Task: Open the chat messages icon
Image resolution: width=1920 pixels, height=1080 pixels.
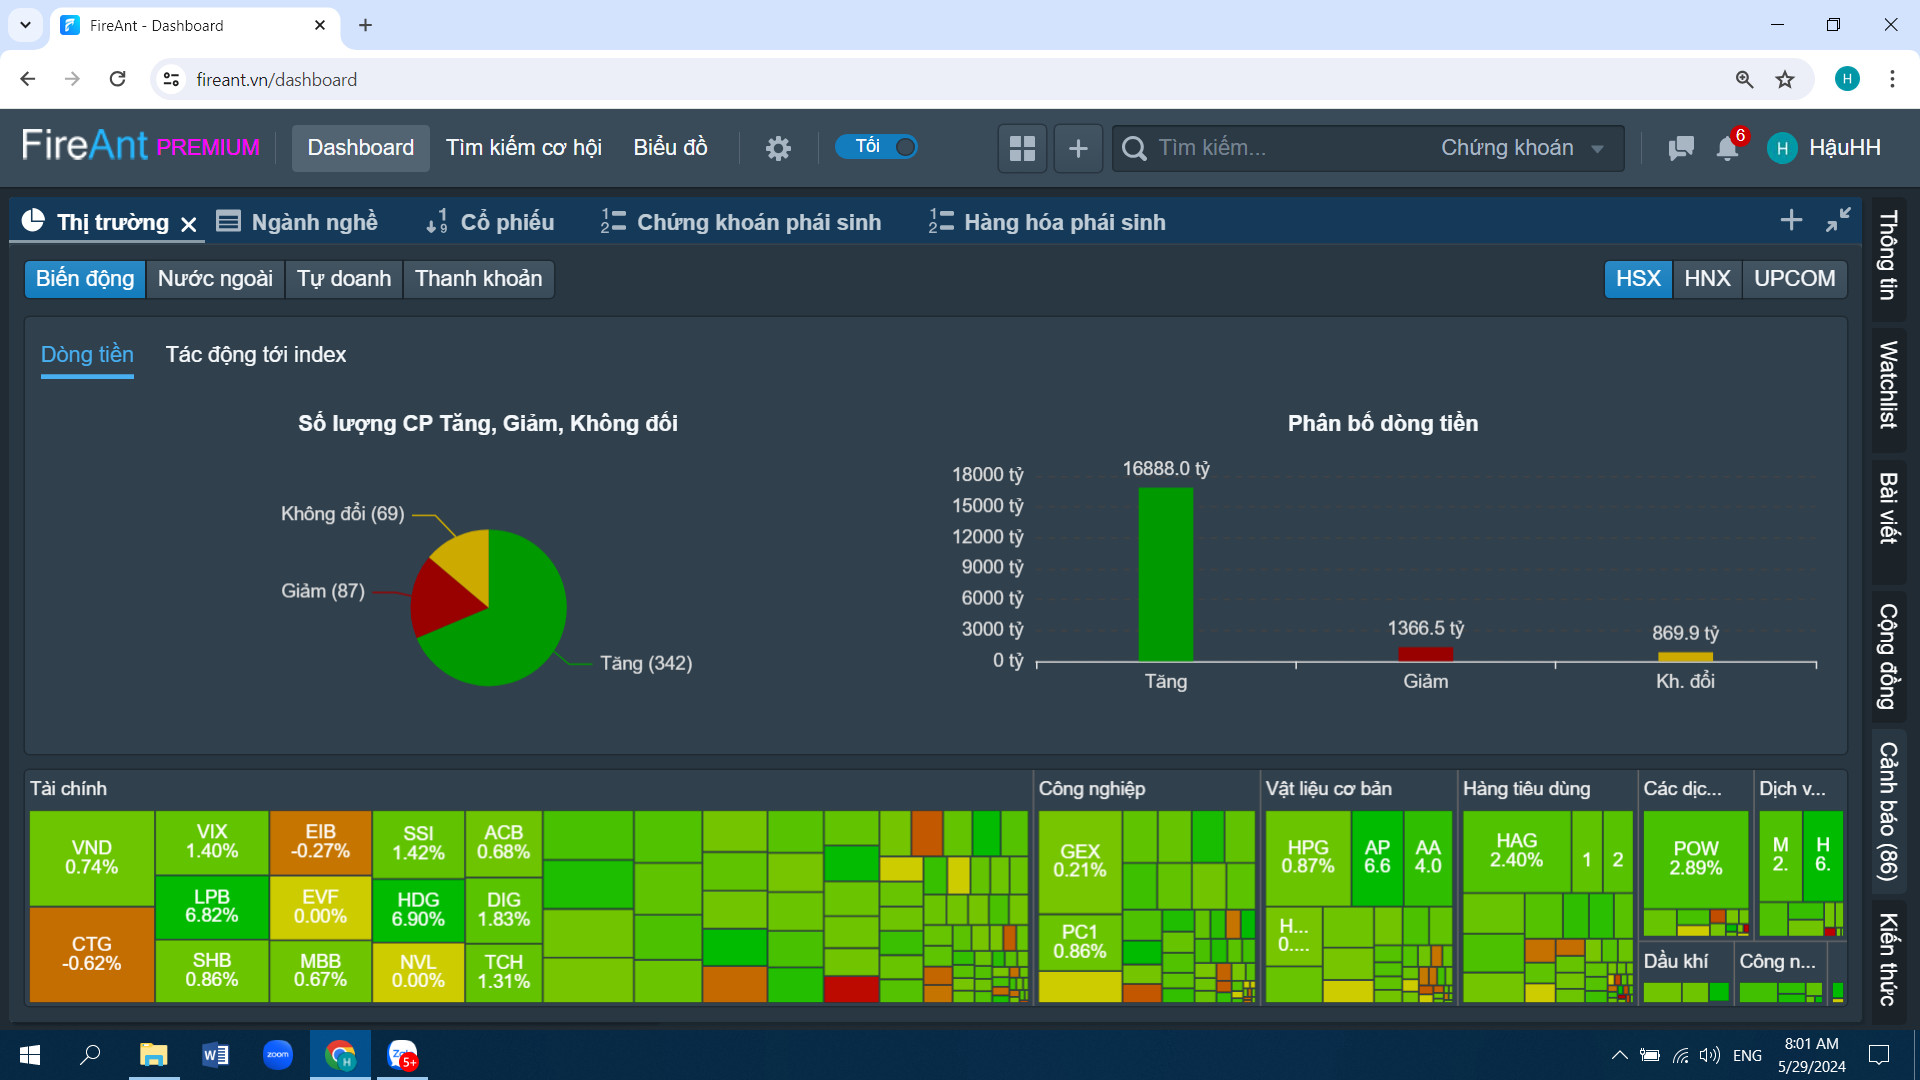Action: pyautogui.click(x=1681, y=148)
